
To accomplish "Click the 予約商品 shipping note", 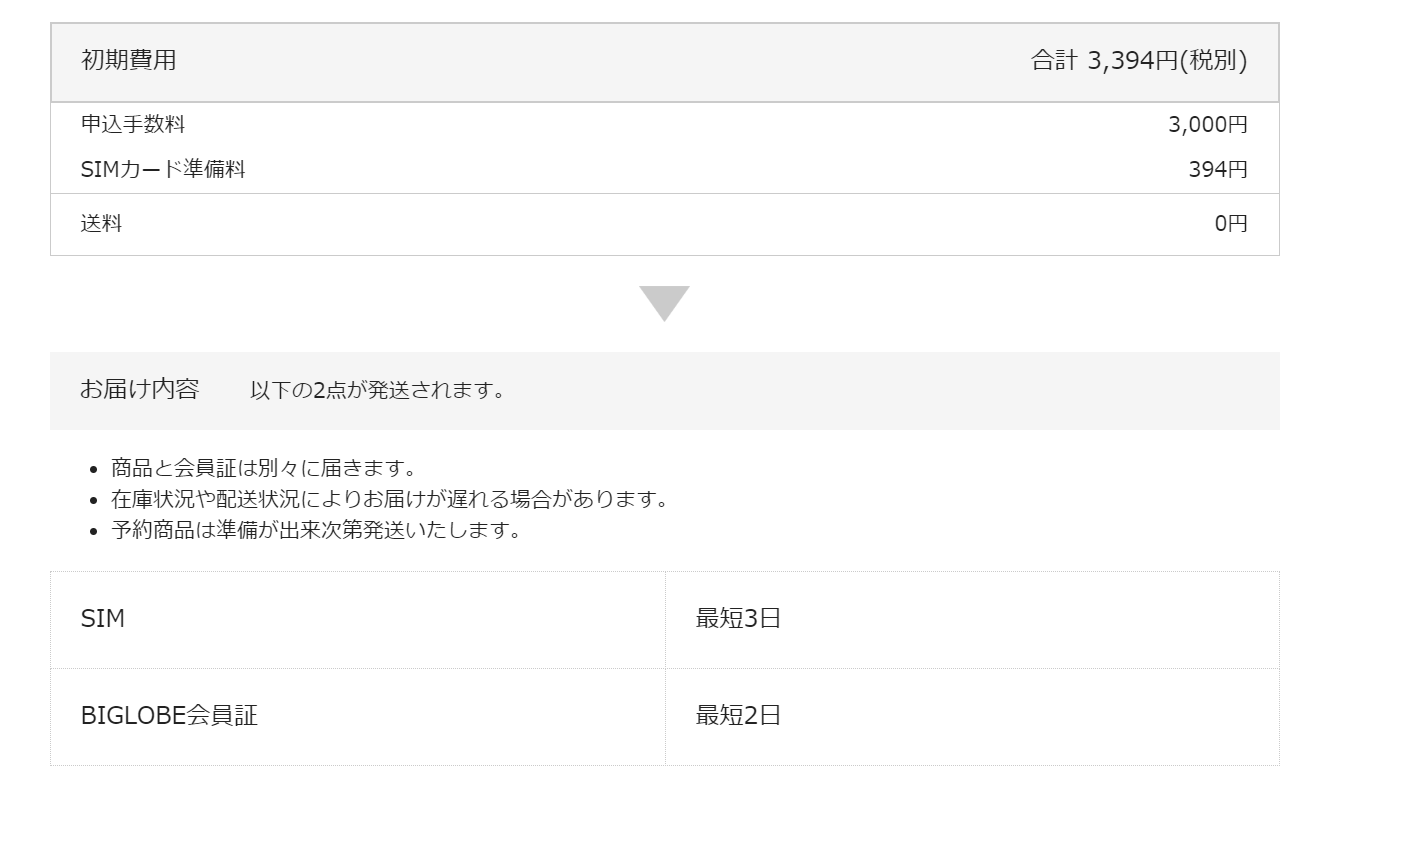I will tap(317, 530).
